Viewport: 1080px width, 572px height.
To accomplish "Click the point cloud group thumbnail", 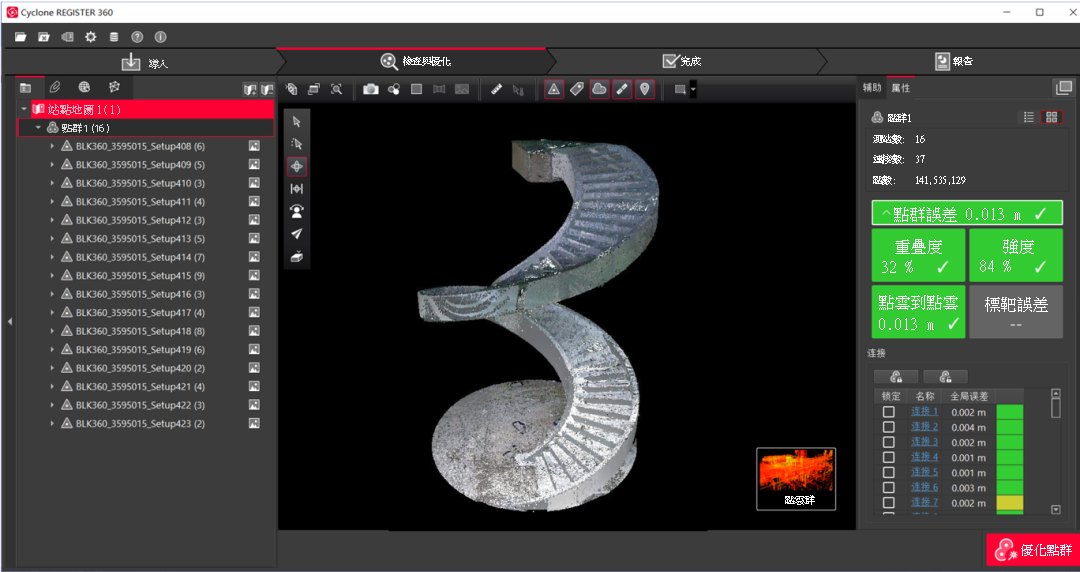I will [x=796, y=479].
